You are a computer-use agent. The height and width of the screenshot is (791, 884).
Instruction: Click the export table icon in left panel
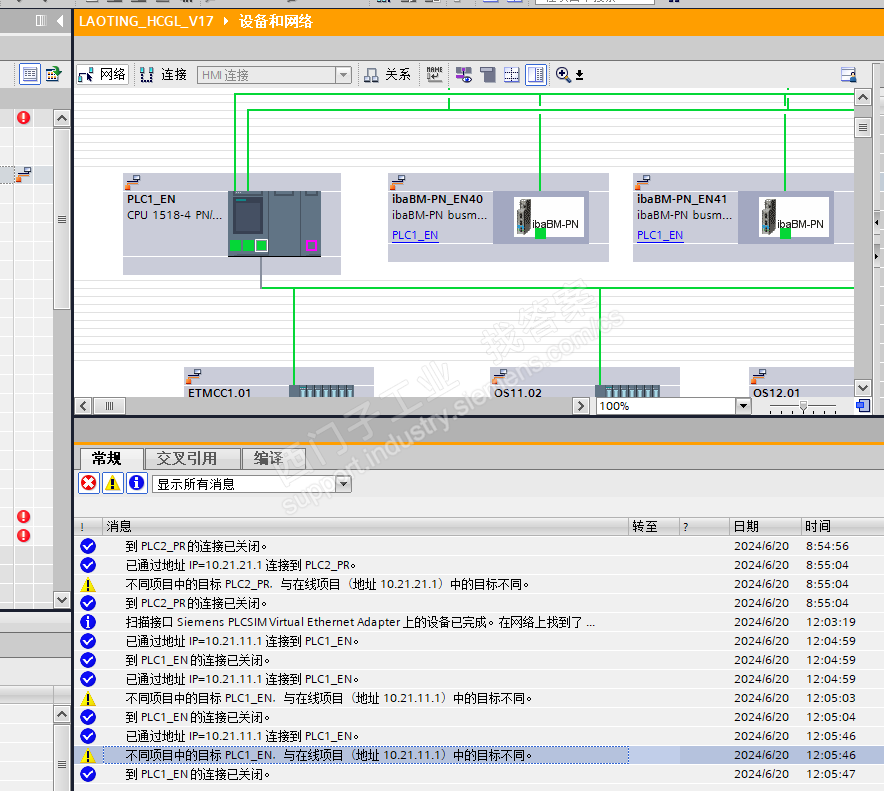click(54, 74)
